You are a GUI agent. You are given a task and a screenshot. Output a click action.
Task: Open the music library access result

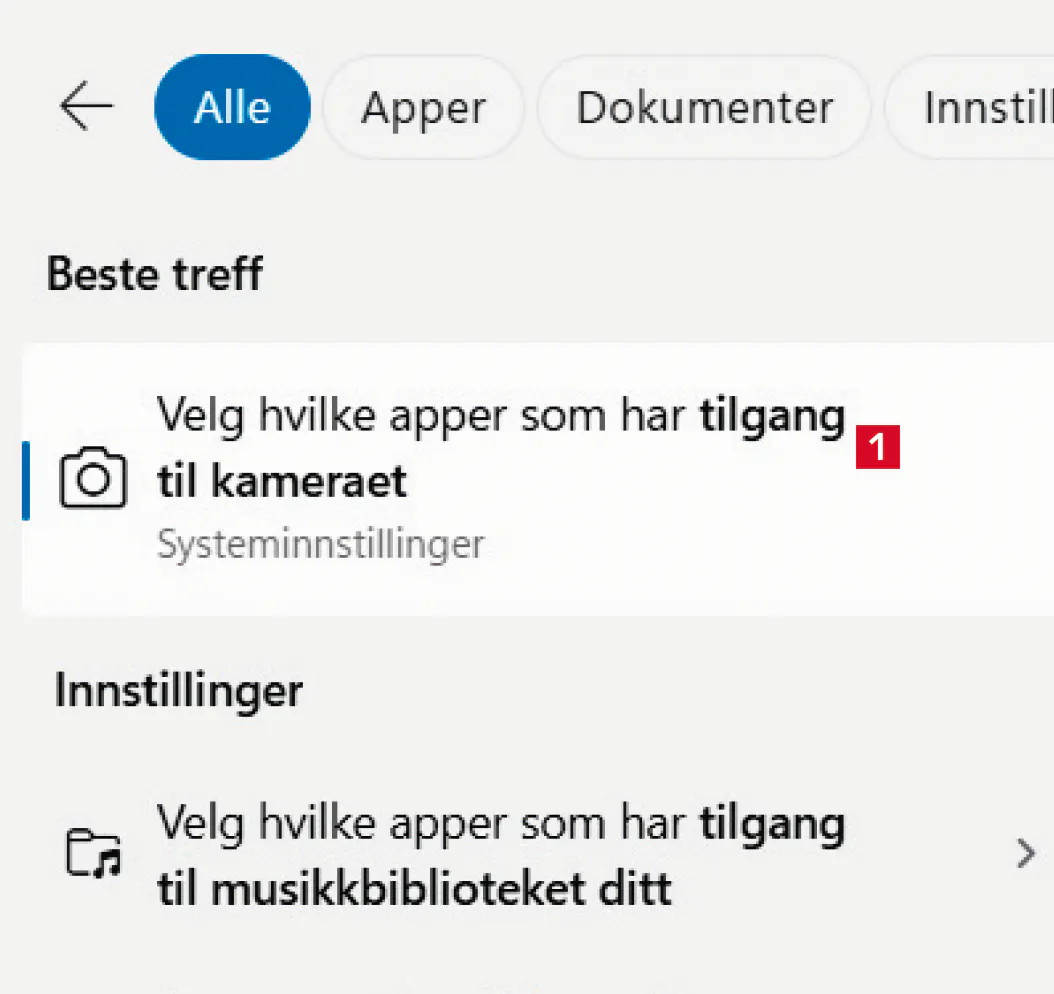pyautogui.click(x=500, y=855)
